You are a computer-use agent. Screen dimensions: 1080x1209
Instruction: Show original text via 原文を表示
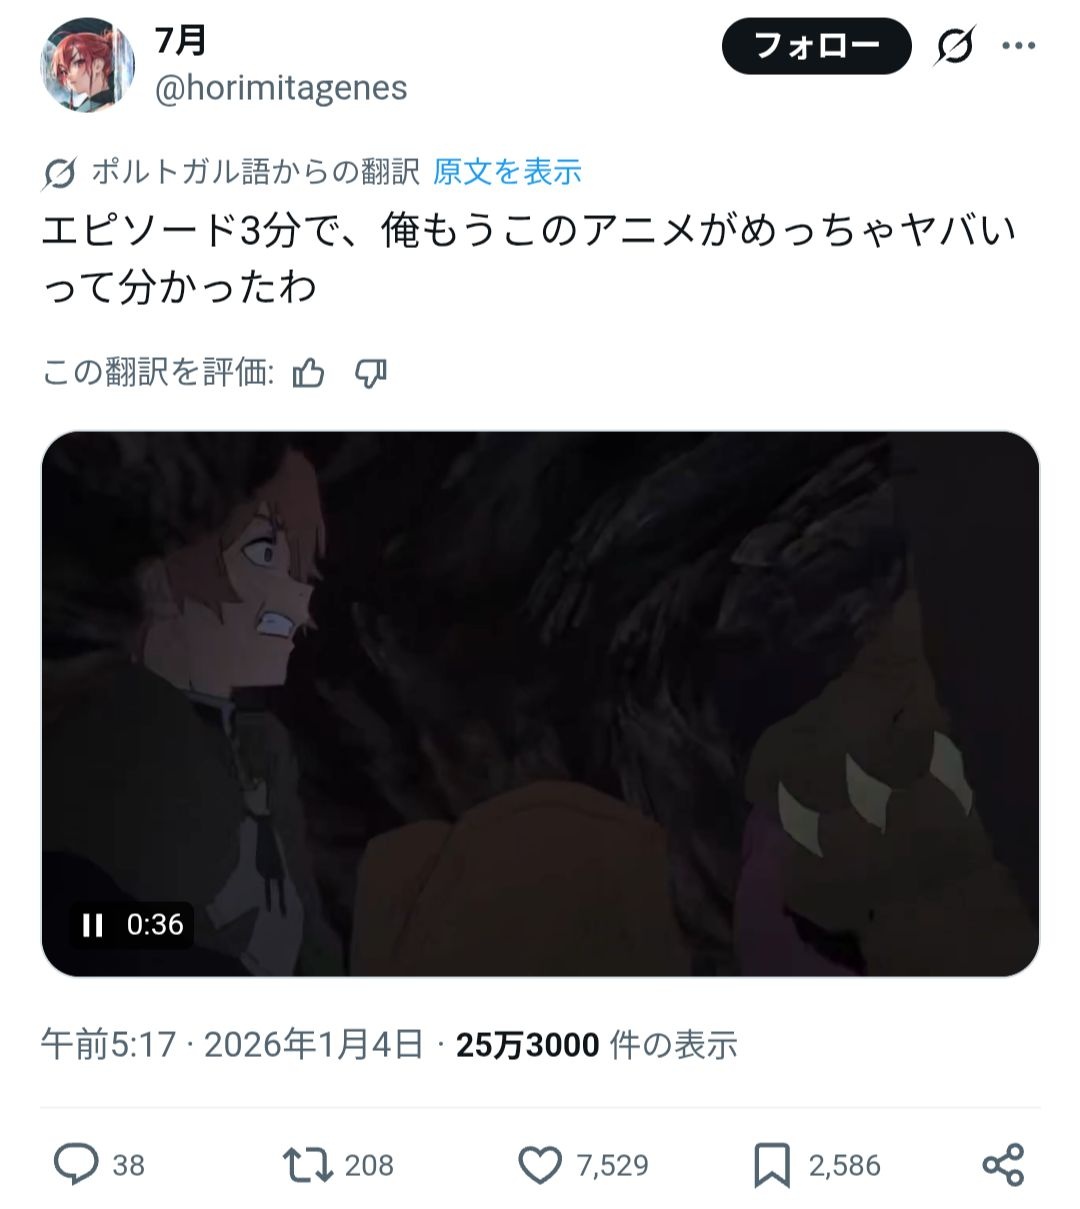point(507,172)
